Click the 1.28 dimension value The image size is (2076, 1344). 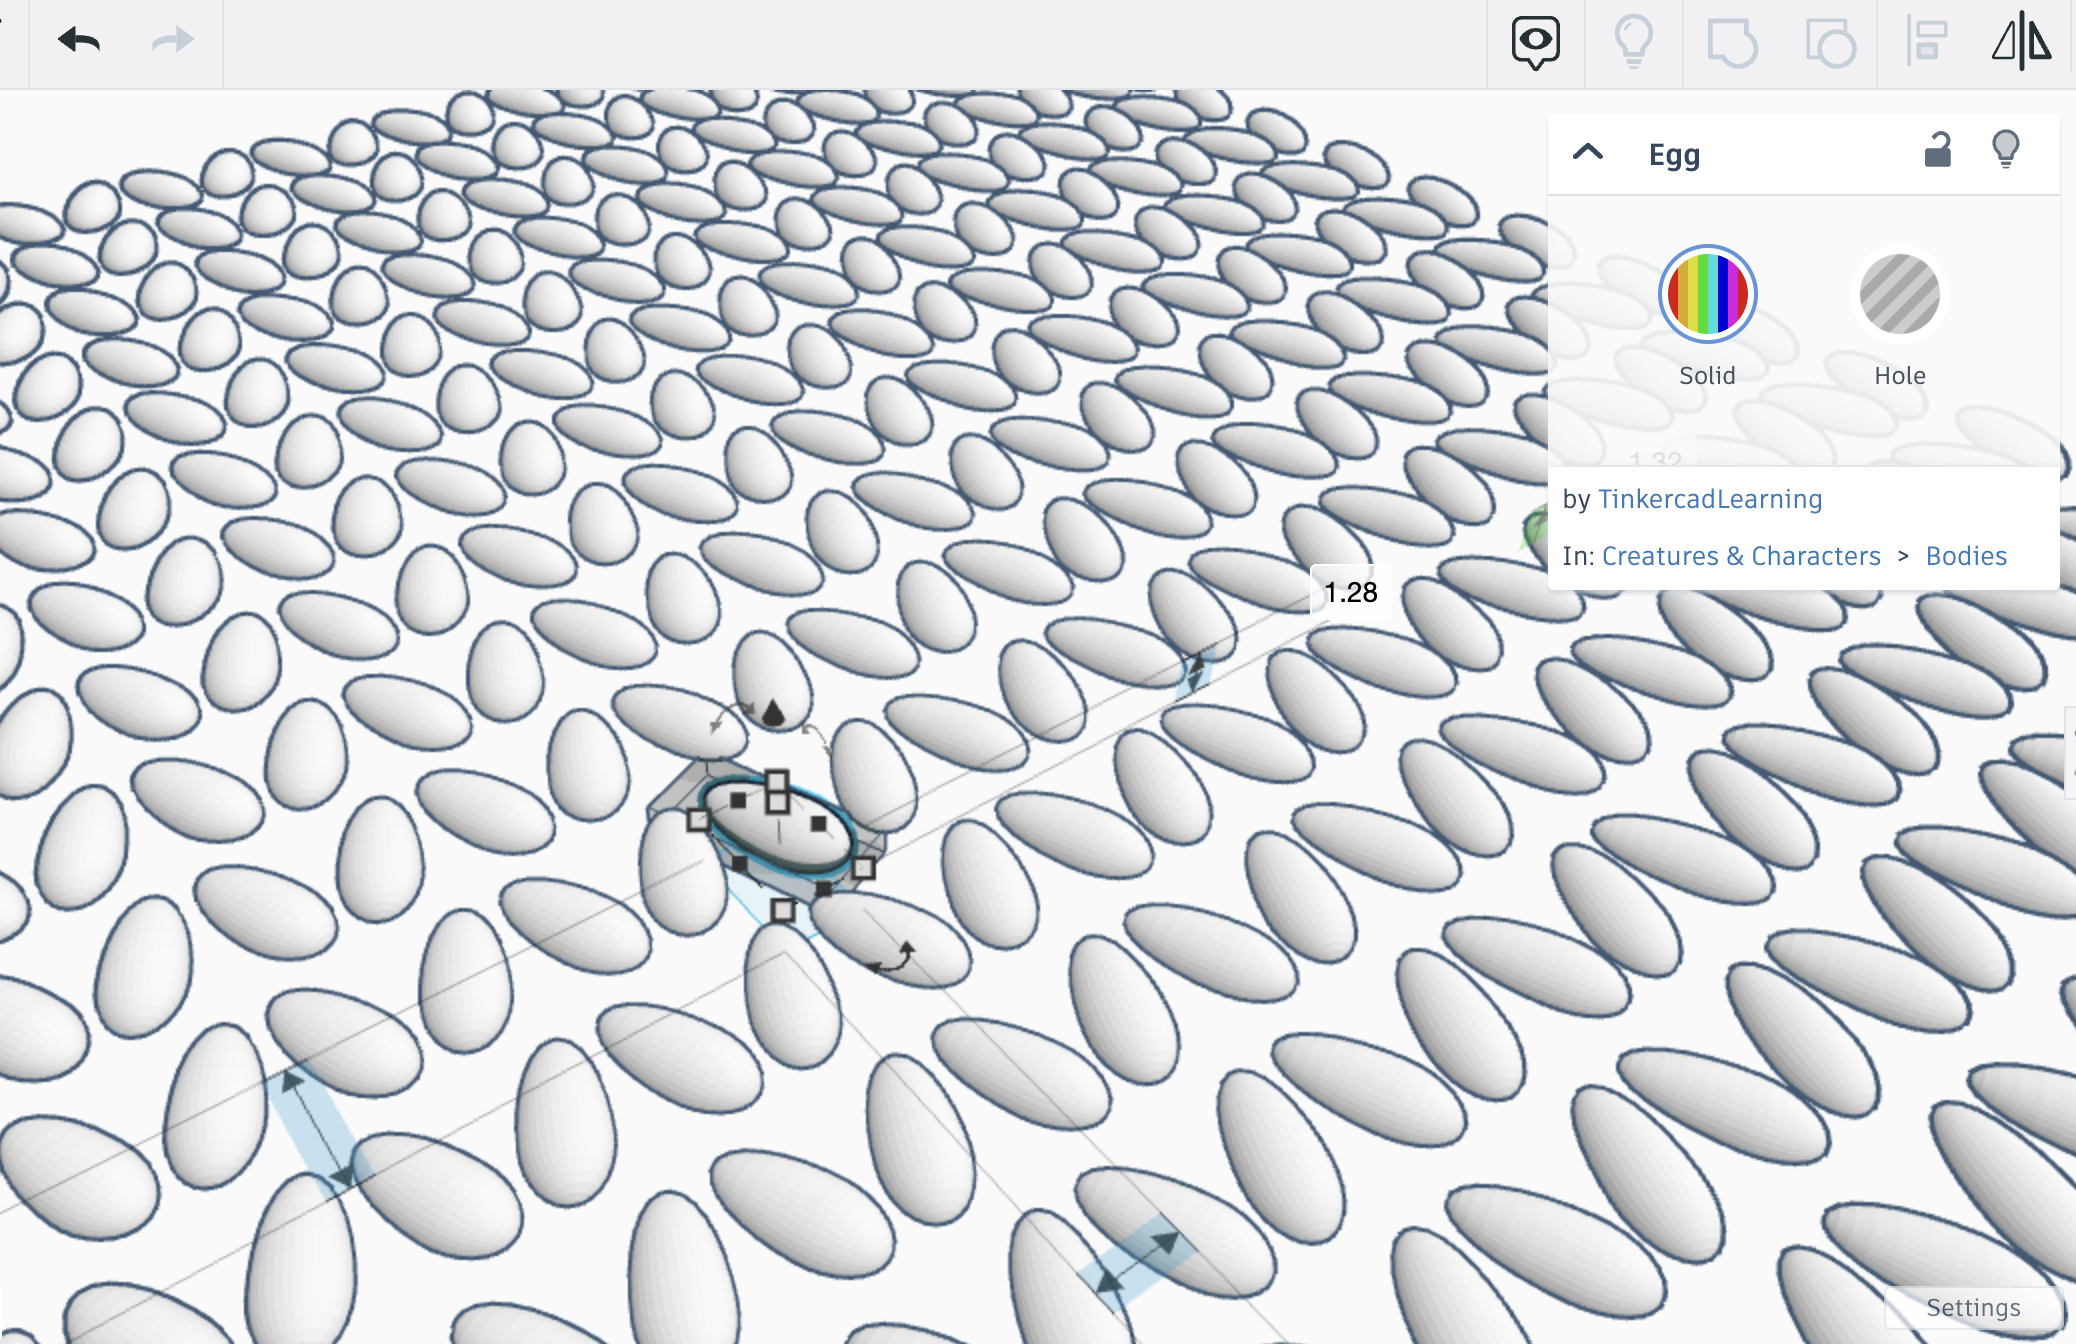[x=1351, y=592]
